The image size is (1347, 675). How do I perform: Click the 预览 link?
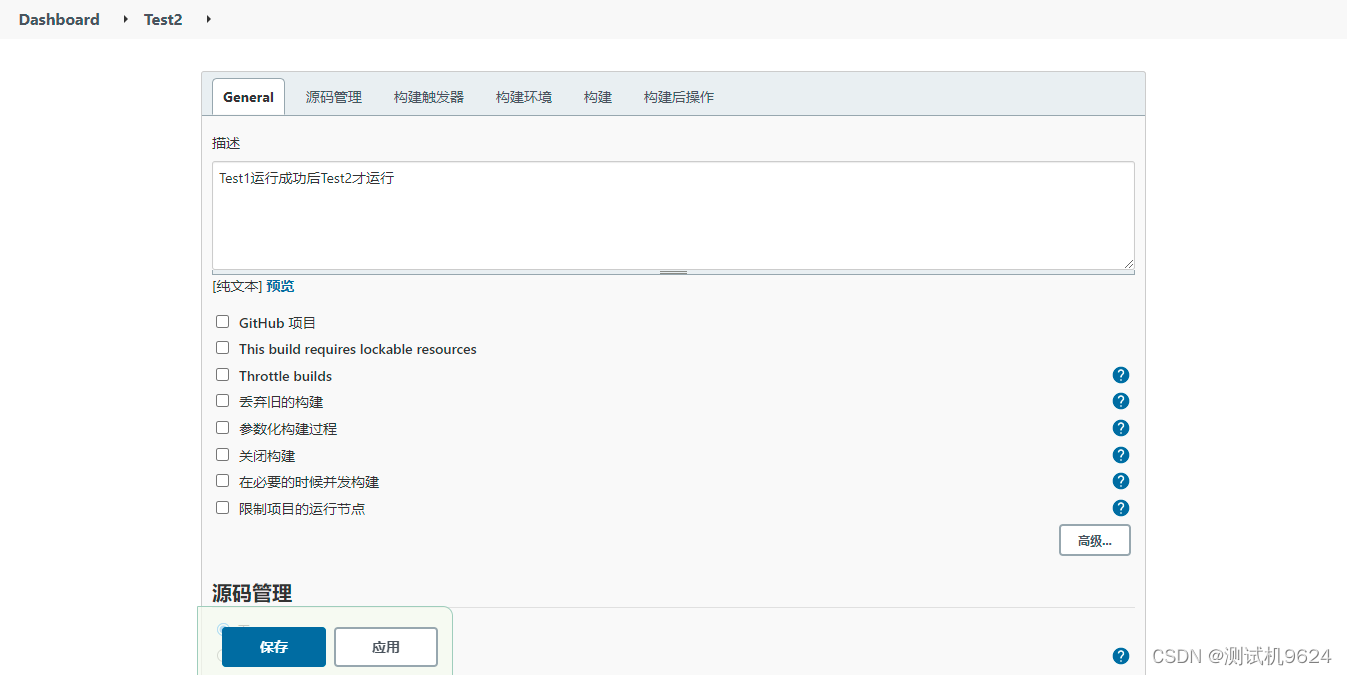point(280,286)
